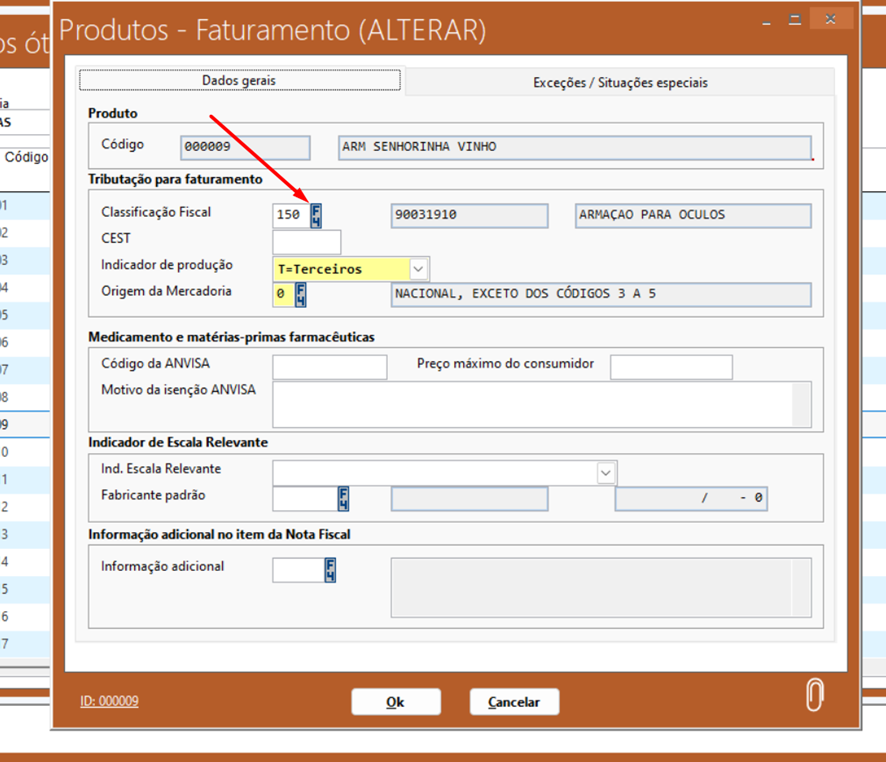Image resolution: width=886 pixels, height=762 pixels.
Task: Select the Dados gerais tab
Action: click(239, 80)
